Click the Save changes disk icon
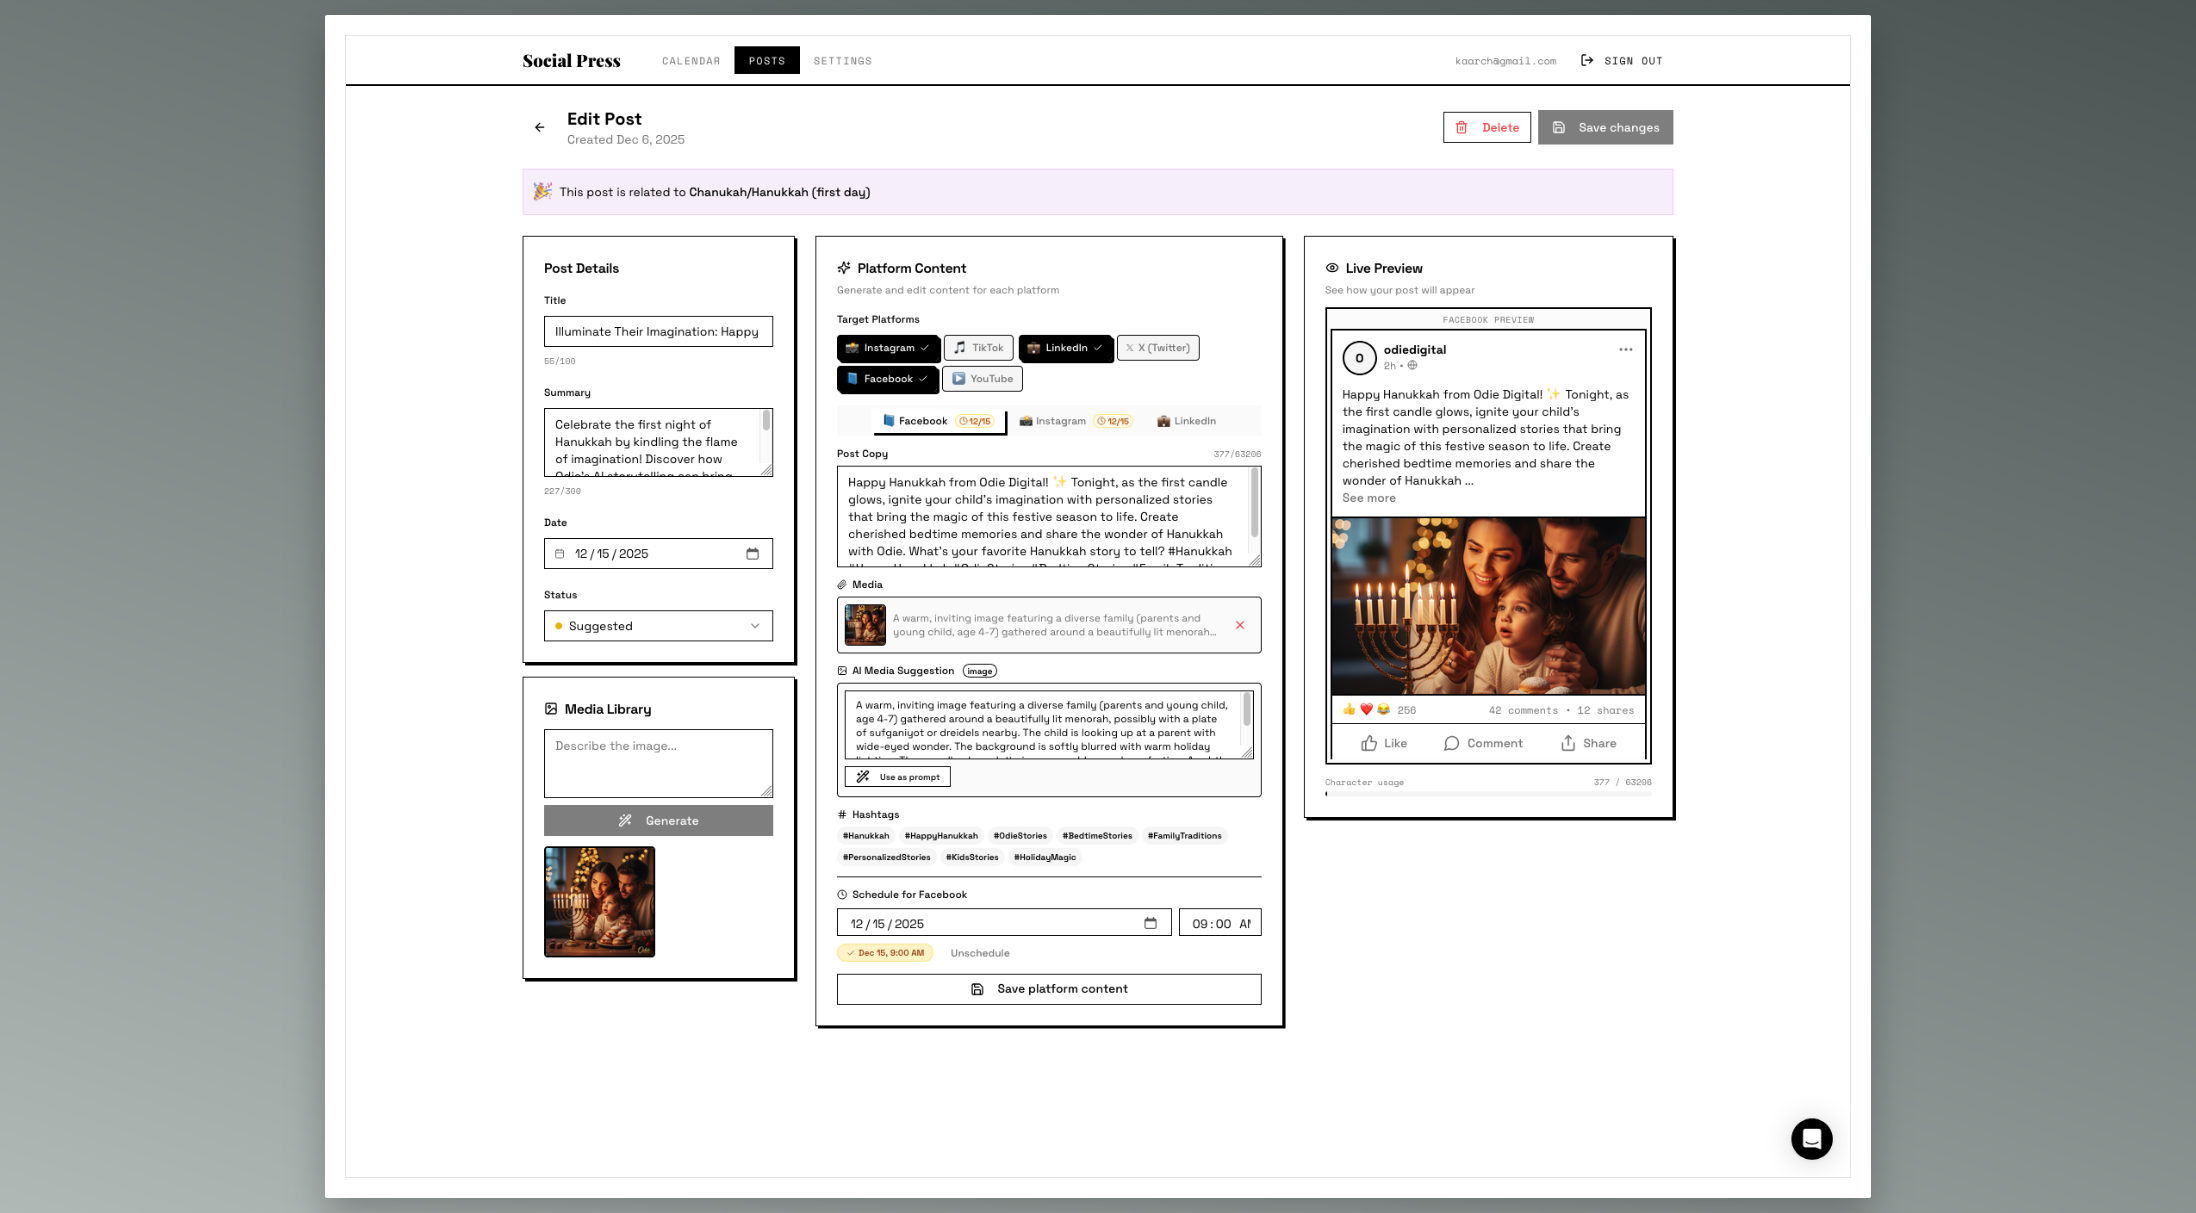This screenshot has width=2196, height=1213. (x=1560, y=127)
